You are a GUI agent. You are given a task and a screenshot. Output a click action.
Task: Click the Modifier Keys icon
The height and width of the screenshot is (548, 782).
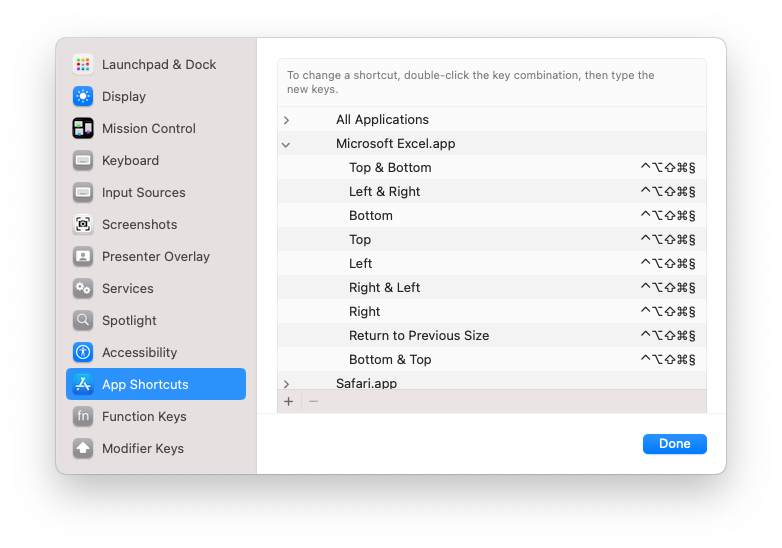point(83,448)
